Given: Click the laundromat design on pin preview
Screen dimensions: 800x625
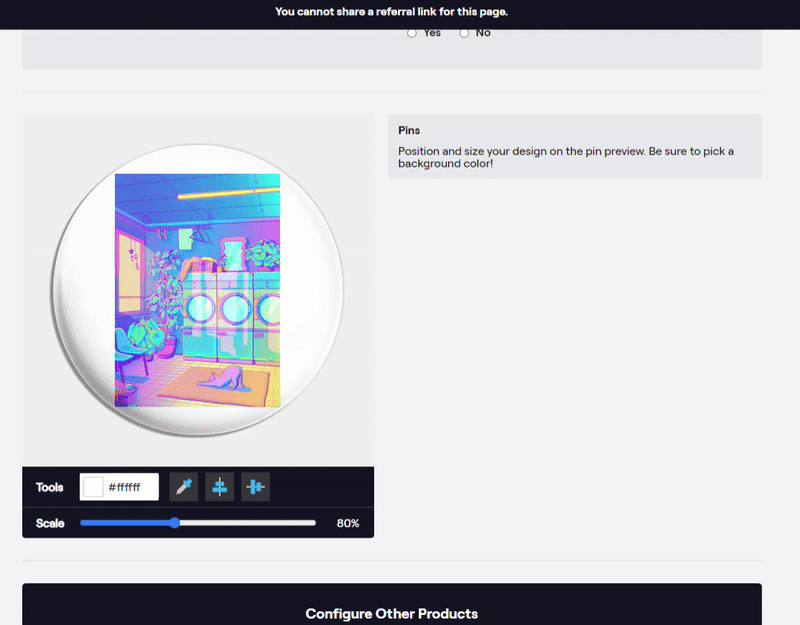Looking at the screenshot, I should pyautogui.click(x=197, y=290).
